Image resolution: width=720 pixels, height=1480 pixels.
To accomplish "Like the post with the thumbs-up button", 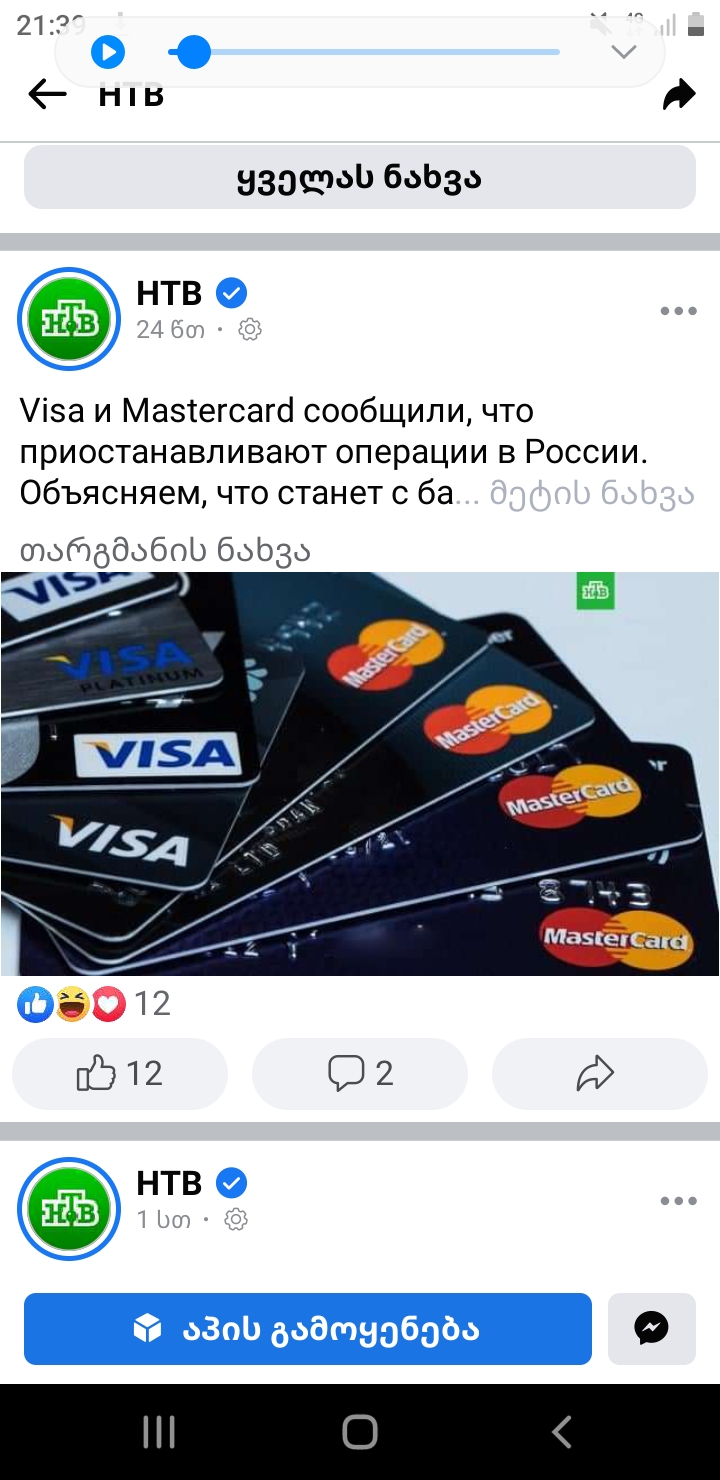I will click(120, 1074).
